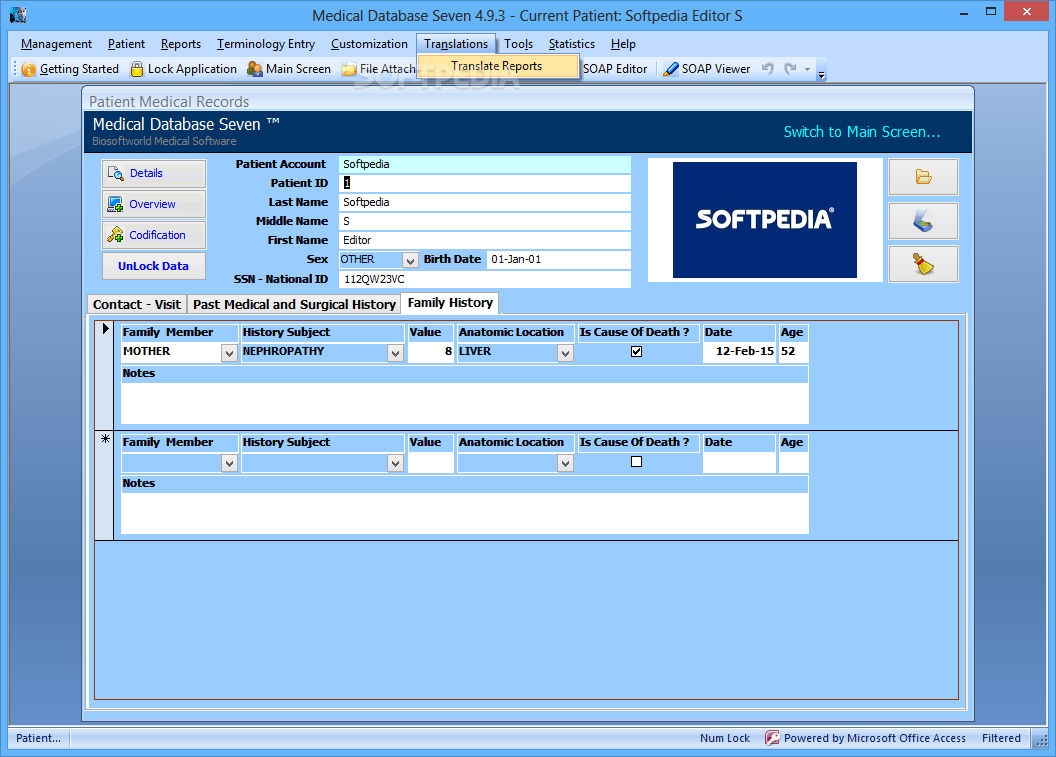Image resolution: width=1056 pixels, height=757 pixels.
Task: Click the Main Screen people icon
Action: click(x=255, y=69)
